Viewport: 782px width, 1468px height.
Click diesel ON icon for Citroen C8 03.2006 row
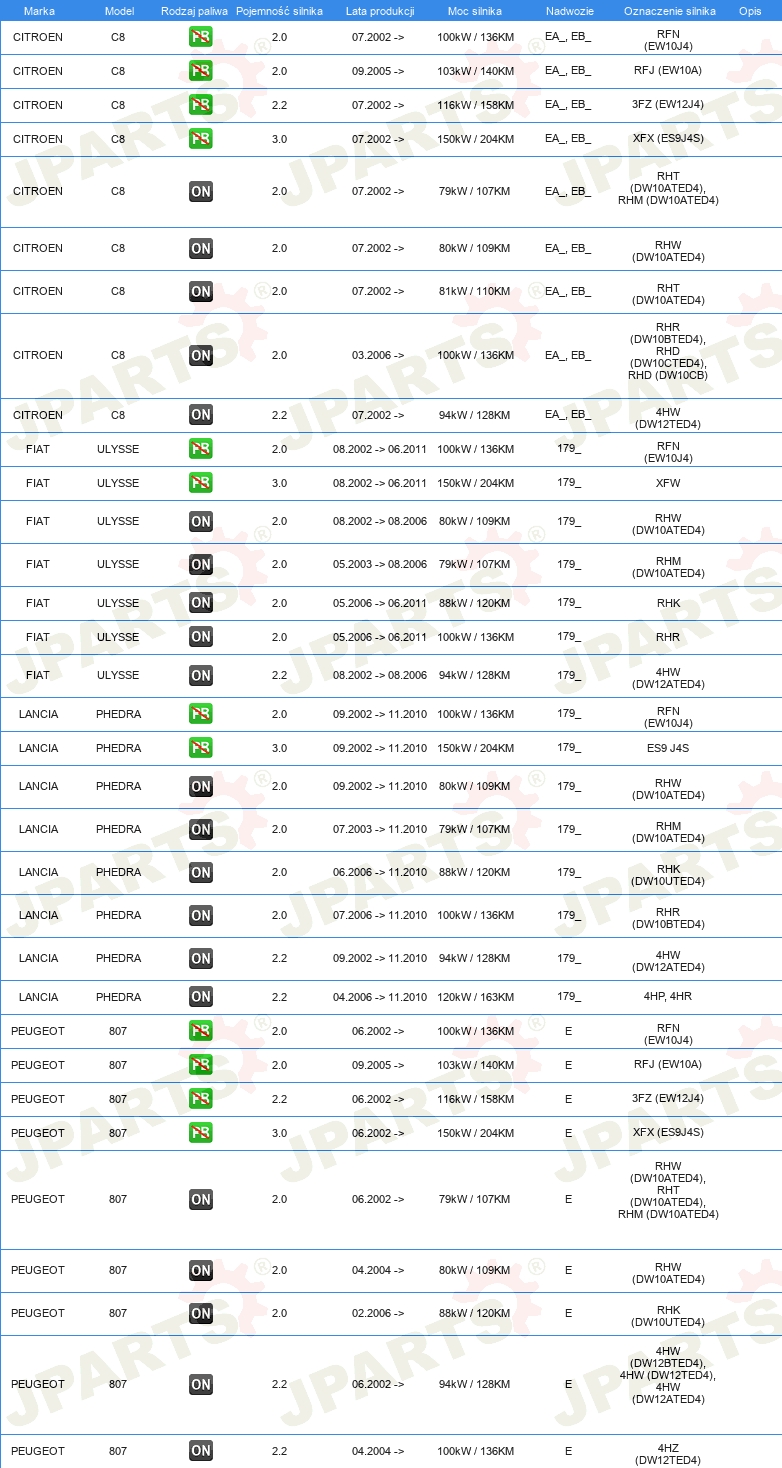201,355
